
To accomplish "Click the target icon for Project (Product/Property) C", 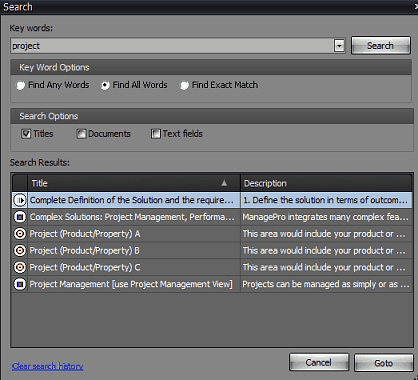I will click(x=20, y=267).
